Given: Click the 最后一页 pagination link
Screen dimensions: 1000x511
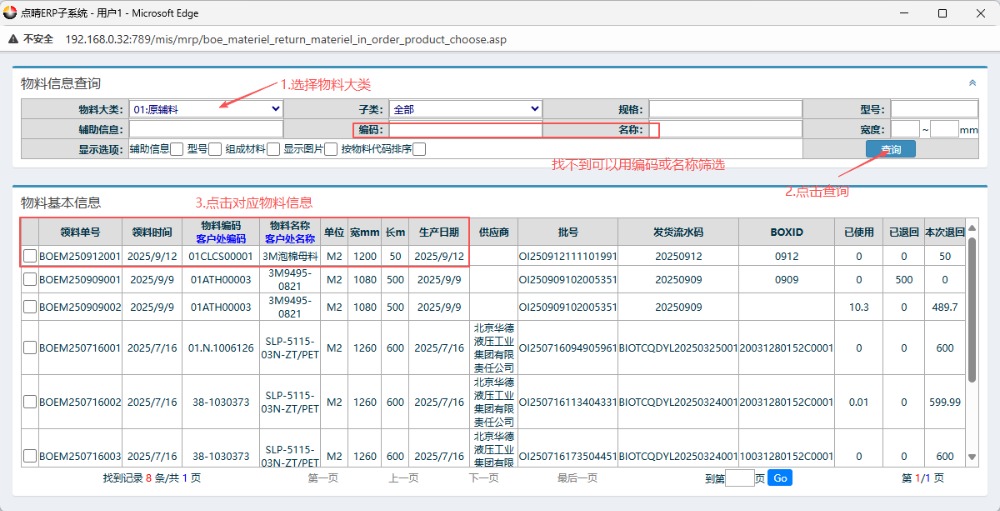Looking at the screenshot, I should (x=576, y=478).
